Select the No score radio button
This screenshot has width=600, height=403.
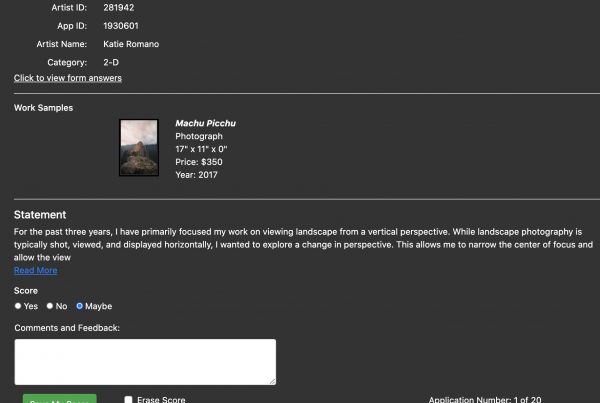pos(50,306)
